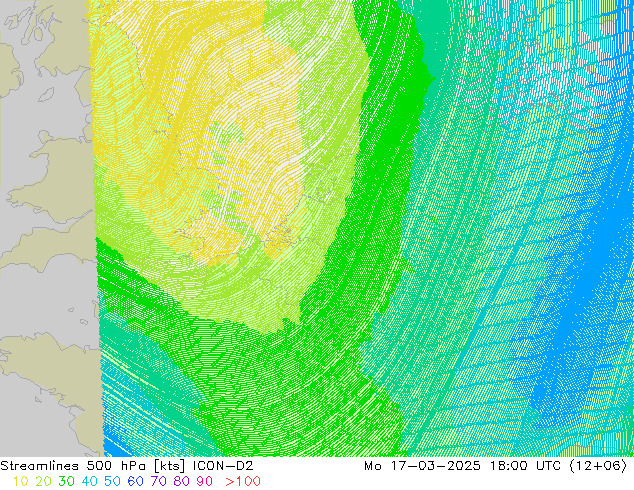The width and height of the screenshot is (634, 490).
Task: Click the '(12+06)' forecast offset text
Action: [x=598, y=466]
